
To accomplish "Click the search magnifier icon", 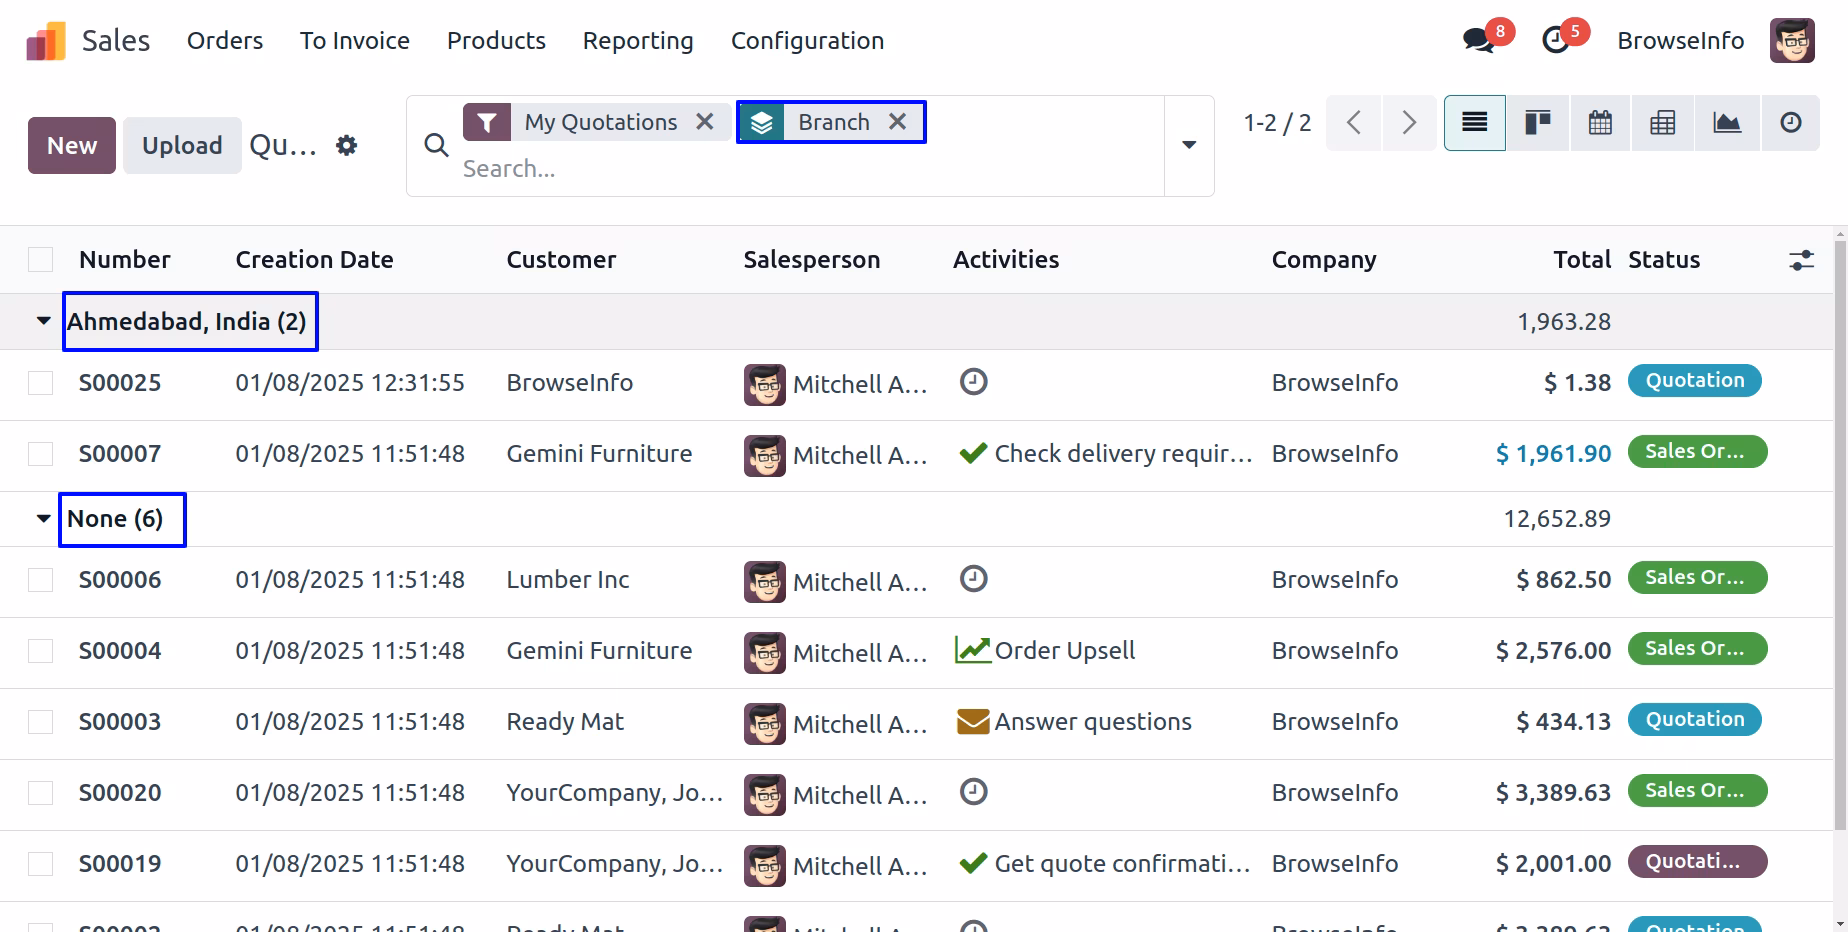I will (x=436, y=146).
